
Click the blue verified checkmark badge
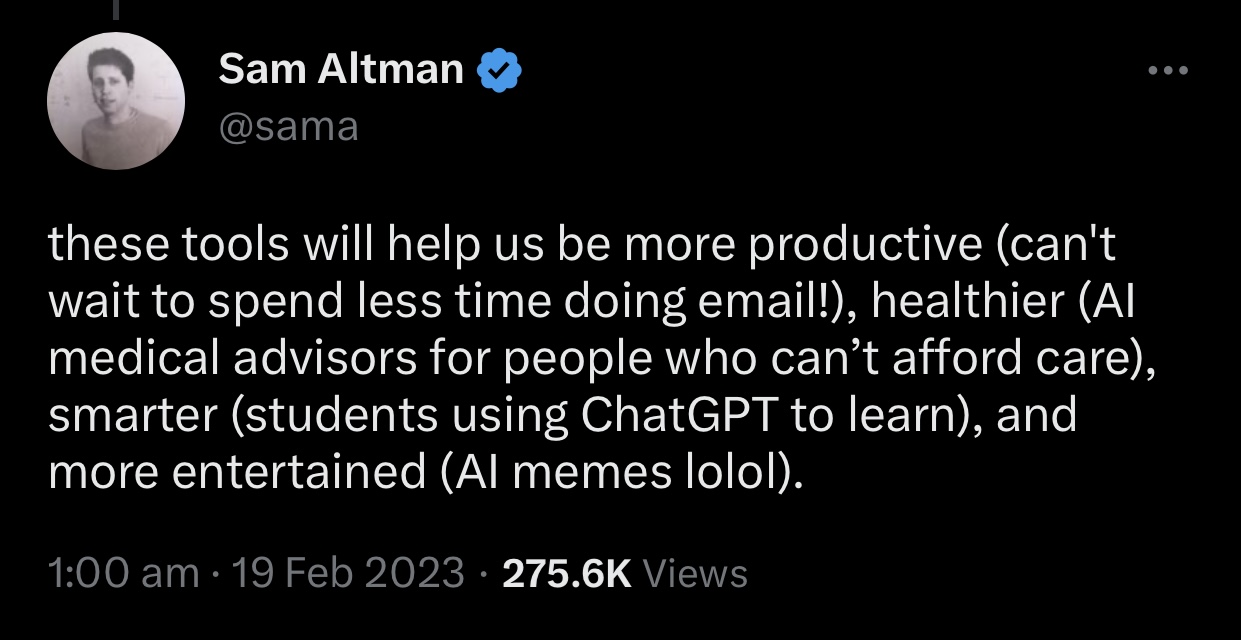pos(498,70)
